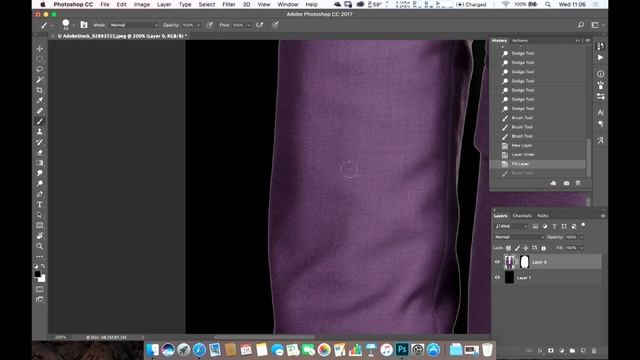
Task: Hide Layer 1 visibility eye
Action: (x=497, y=278)
